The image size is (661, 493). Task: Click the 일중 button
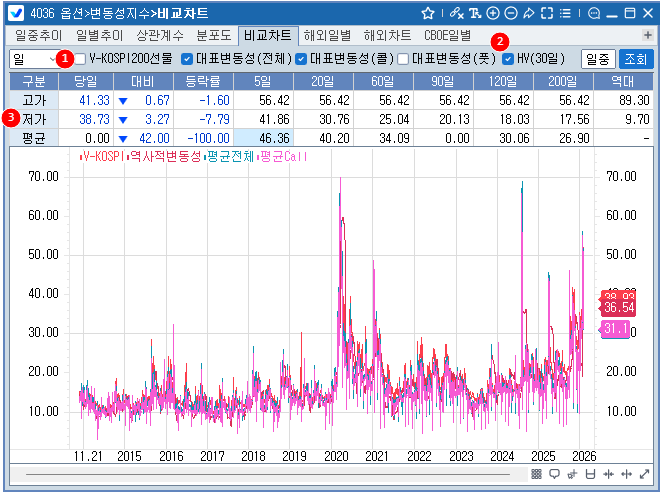597,59
